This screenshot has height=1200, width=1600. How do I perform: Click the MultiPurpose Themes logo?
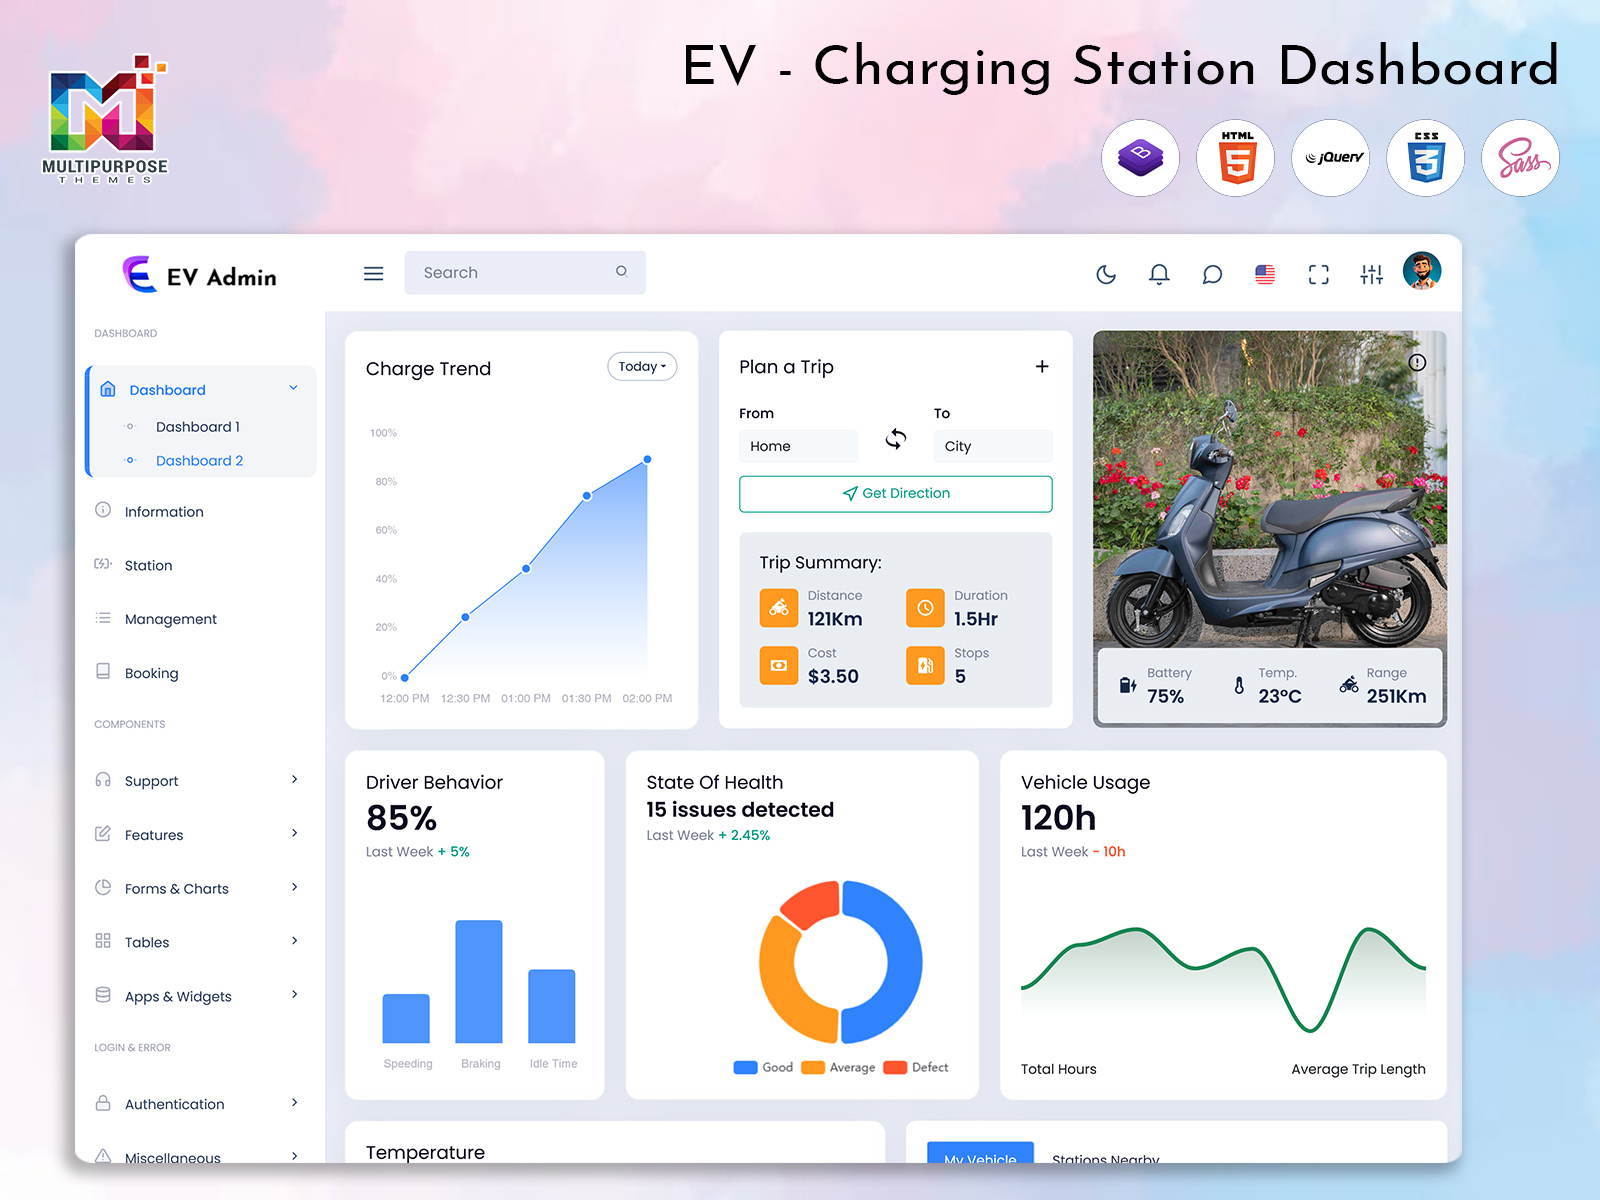(x=105, y=120)
